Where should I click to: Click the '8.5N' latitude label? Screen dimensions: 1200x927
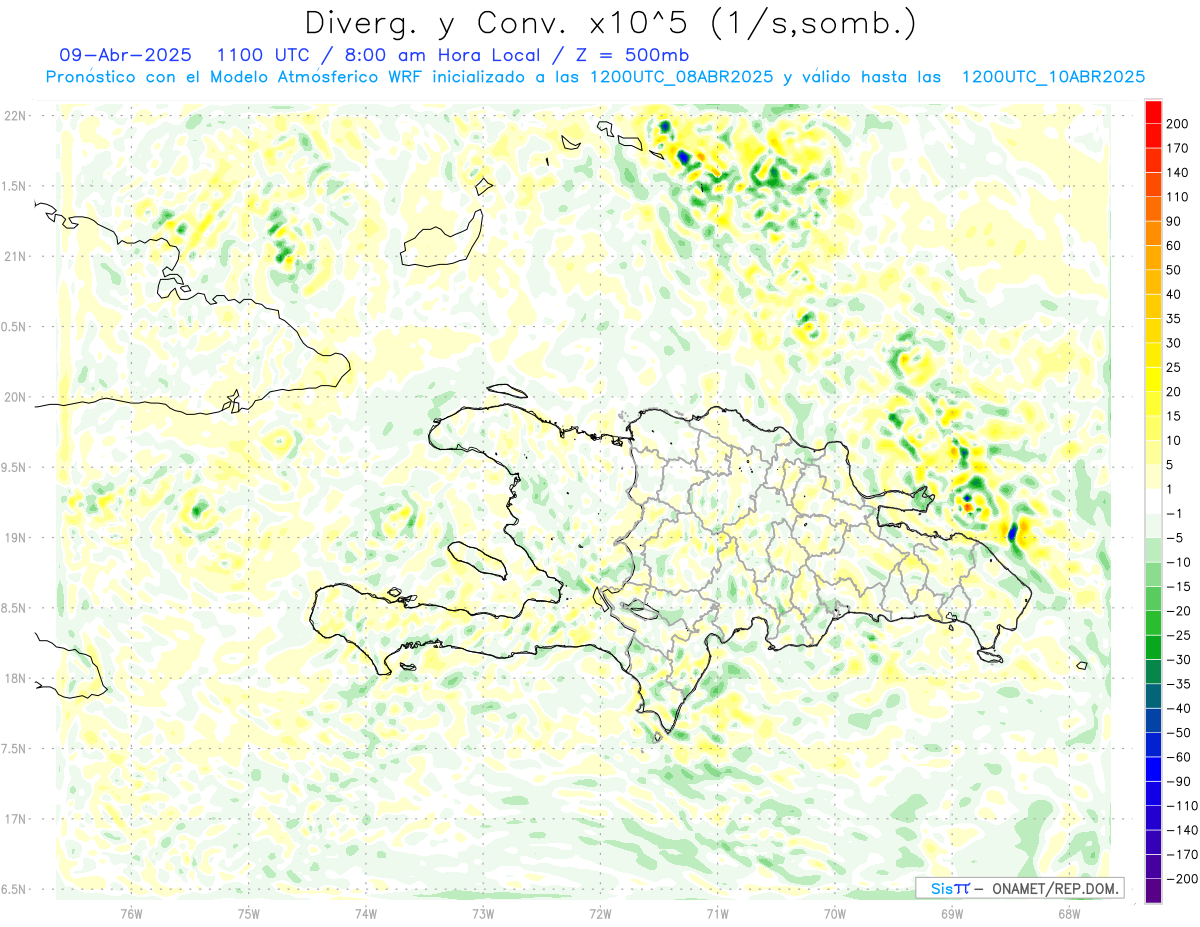point(15,608)
